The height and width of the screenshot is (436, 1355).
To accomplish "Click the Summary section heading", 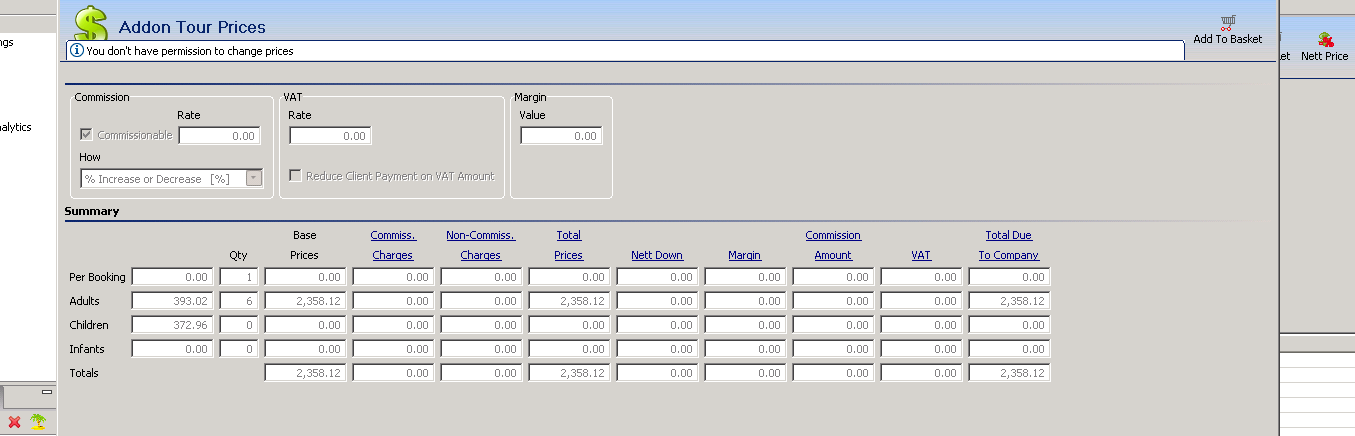I will [x=92, y=211].
